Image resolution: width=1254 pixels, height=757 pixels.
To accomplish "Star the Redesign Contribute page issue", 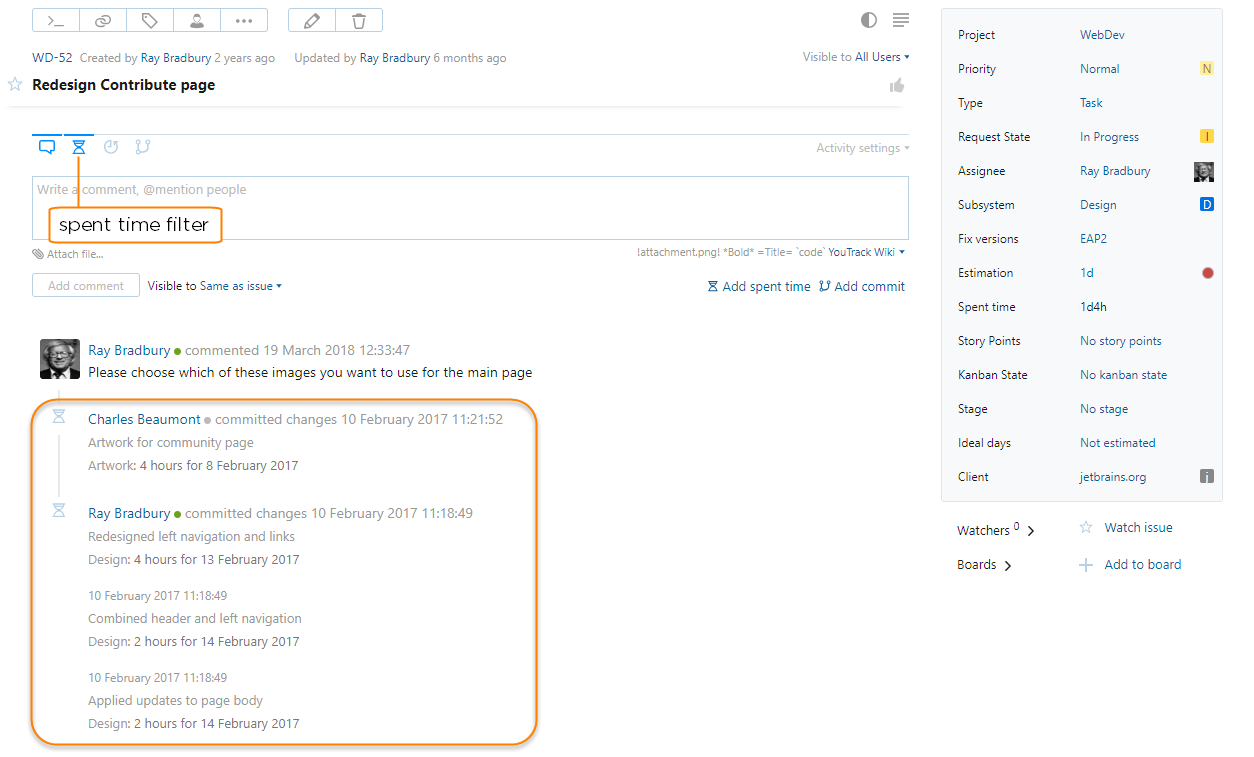I will 15,85.
